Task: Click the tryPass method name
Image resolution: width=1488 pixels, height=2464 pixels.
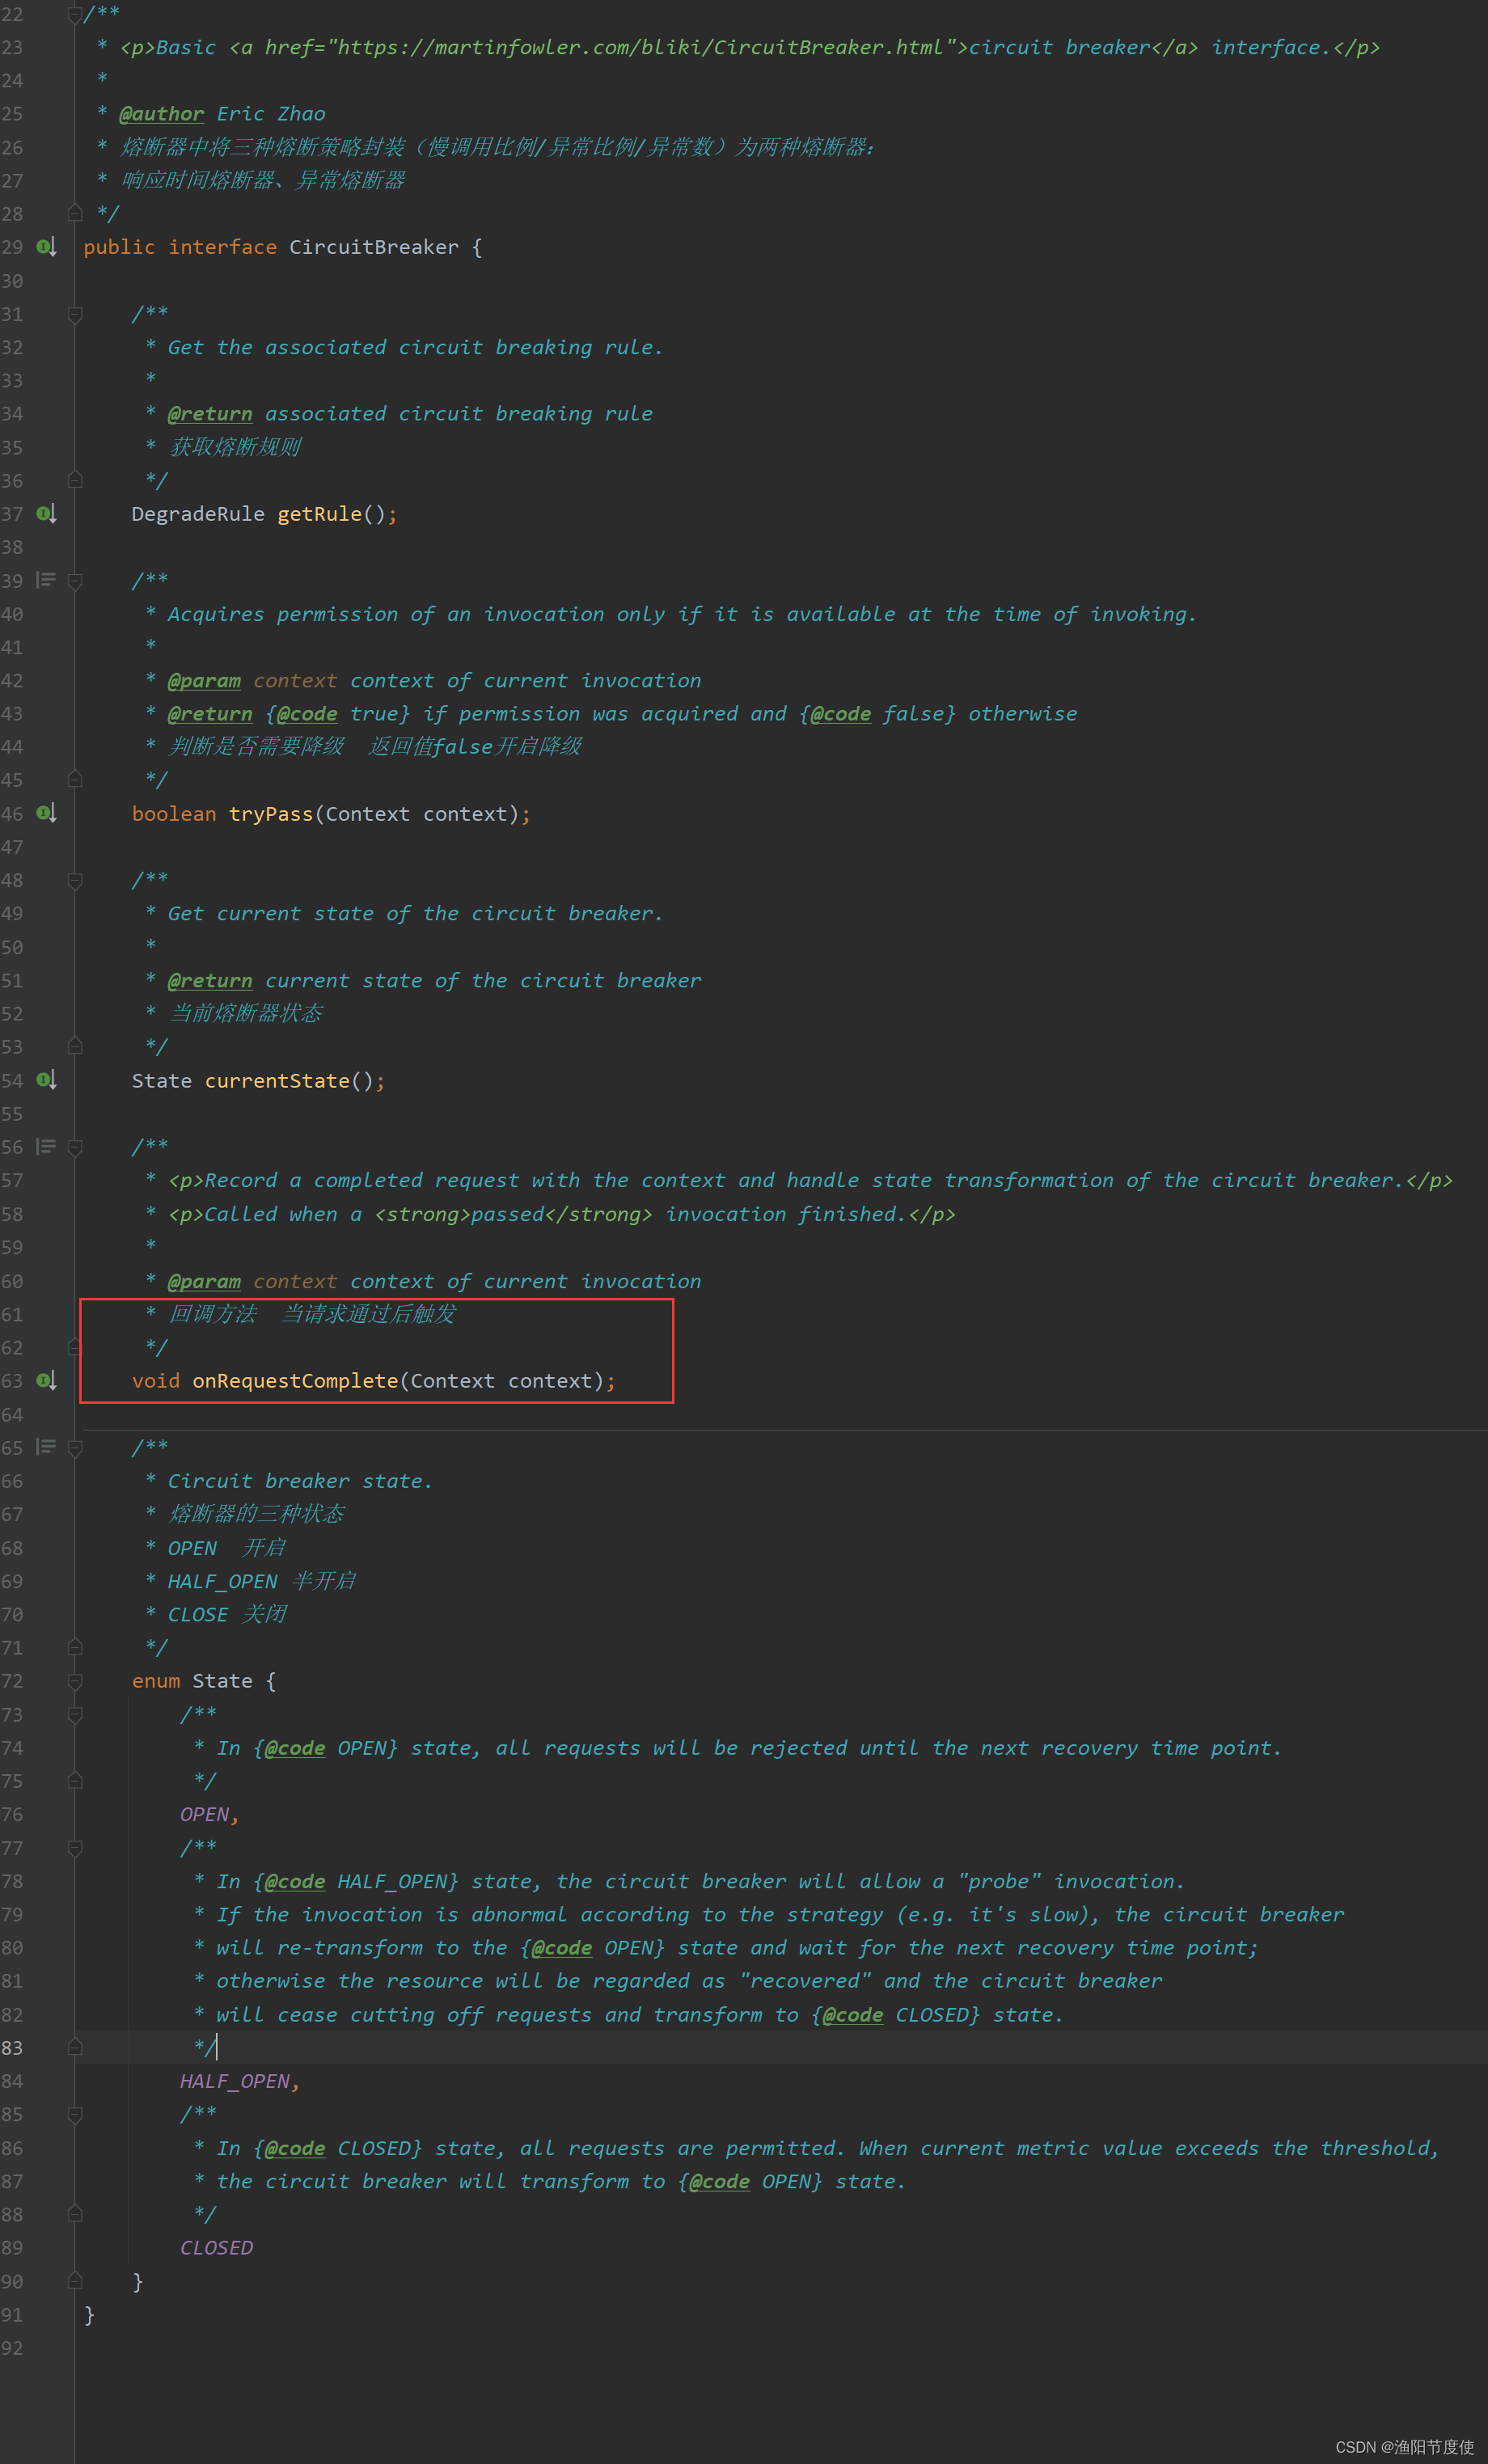Action: coord(271,813)
